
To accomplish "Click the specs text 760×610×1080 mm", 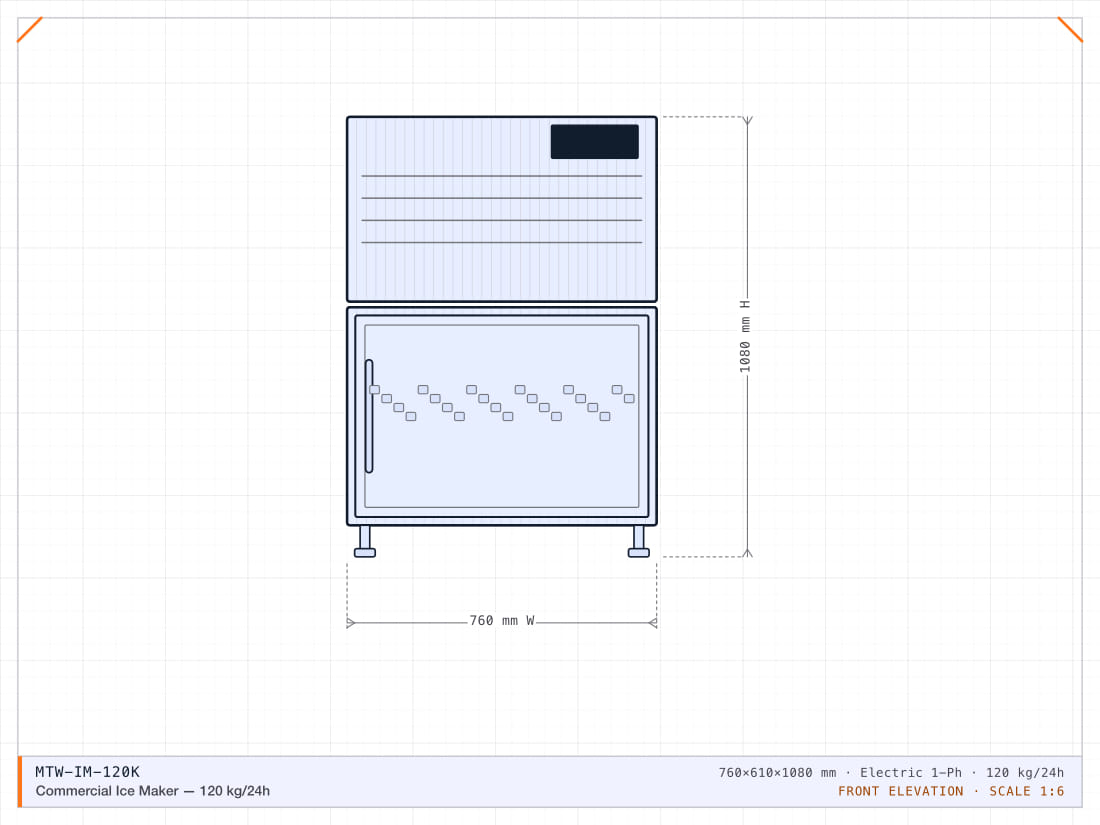I will coord(777,772).
